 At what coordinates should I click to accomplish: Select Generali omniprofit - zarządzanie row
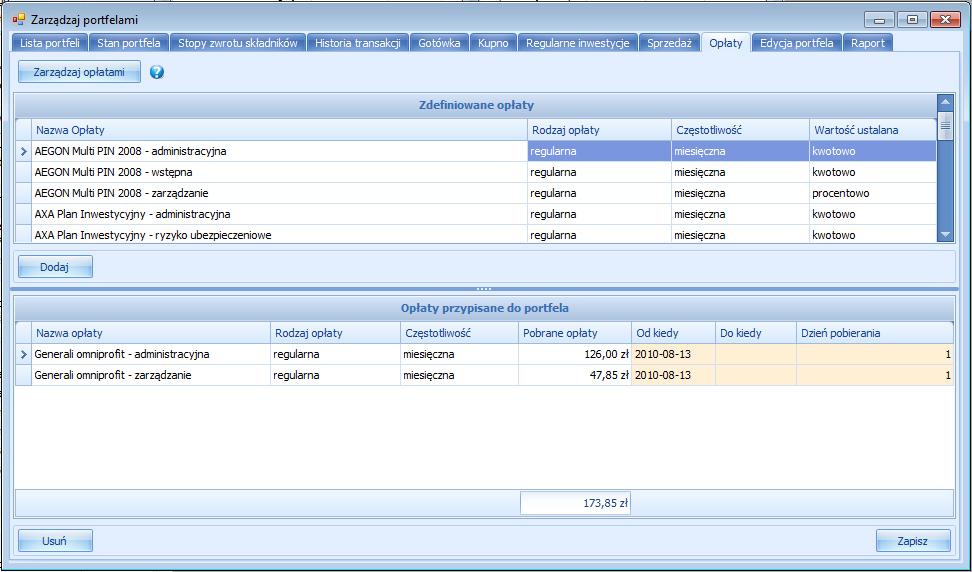pyautogui.click(x=485, y=376)
